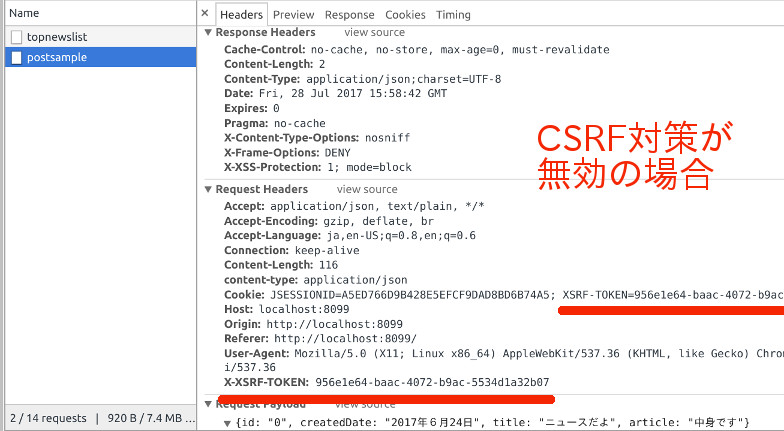
Task: Click the Accept-Encoding header line
Action: tap(329, 220)
